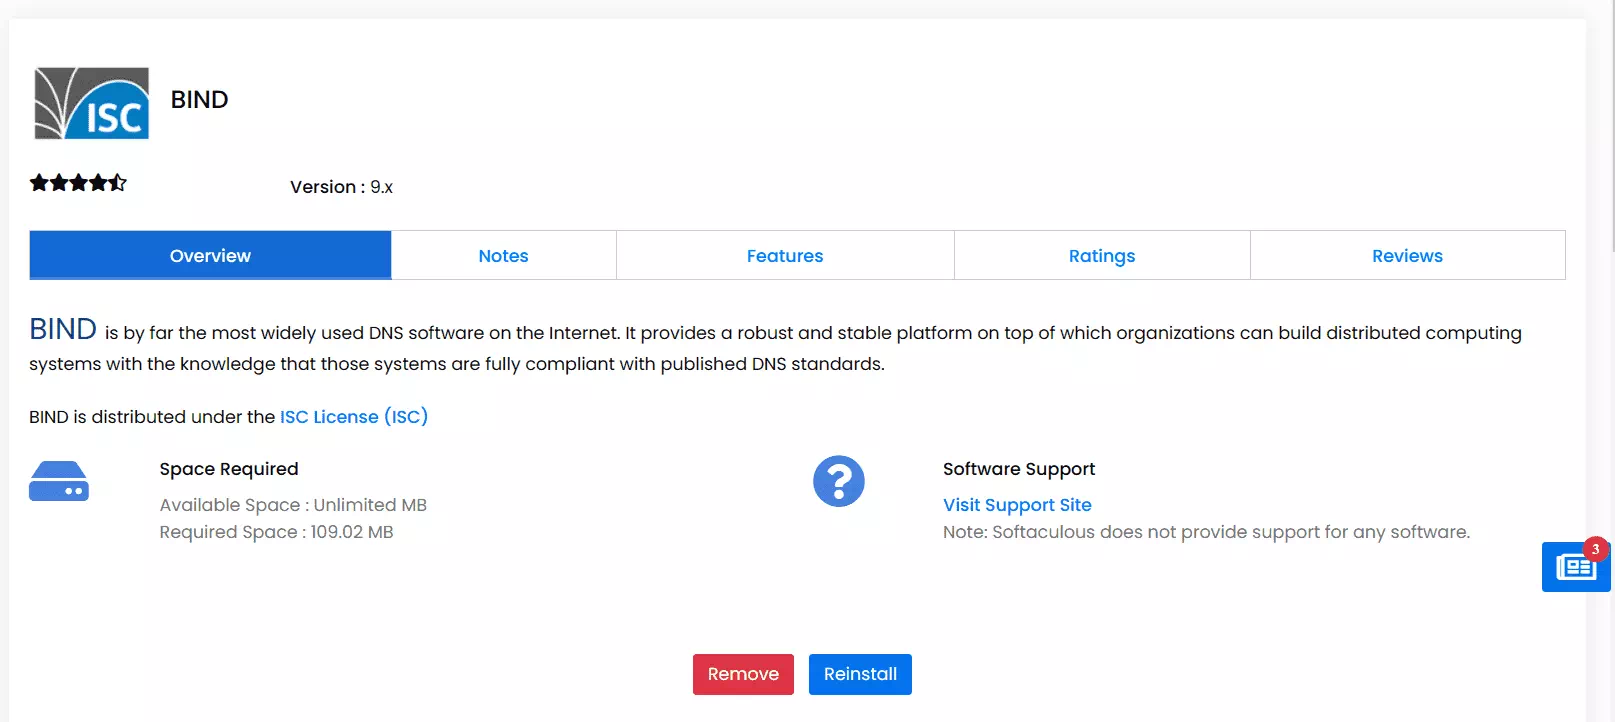Click the 'Space Required' heading
Image resolution: width=1615 pixels, height=722 pixels.
pos(229,469)
